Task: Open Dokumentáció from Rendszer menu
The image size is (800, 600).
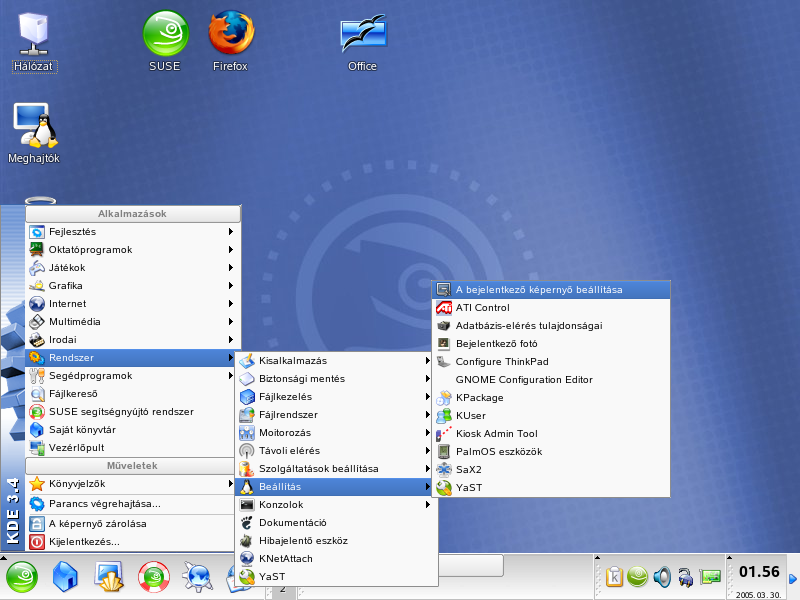Action: point(336,523)
